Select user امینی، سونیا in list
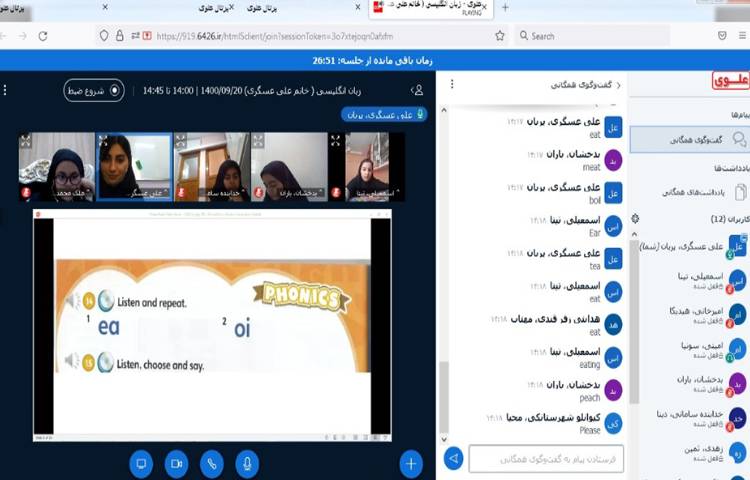Screen dimensions: 750x480 [714, 350]
